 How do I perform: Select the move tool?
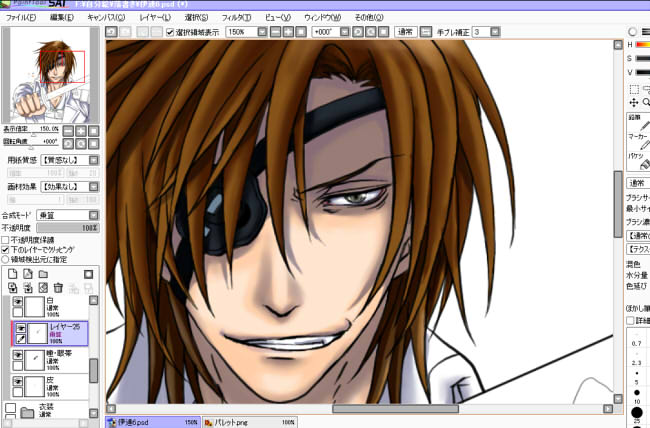634,102
